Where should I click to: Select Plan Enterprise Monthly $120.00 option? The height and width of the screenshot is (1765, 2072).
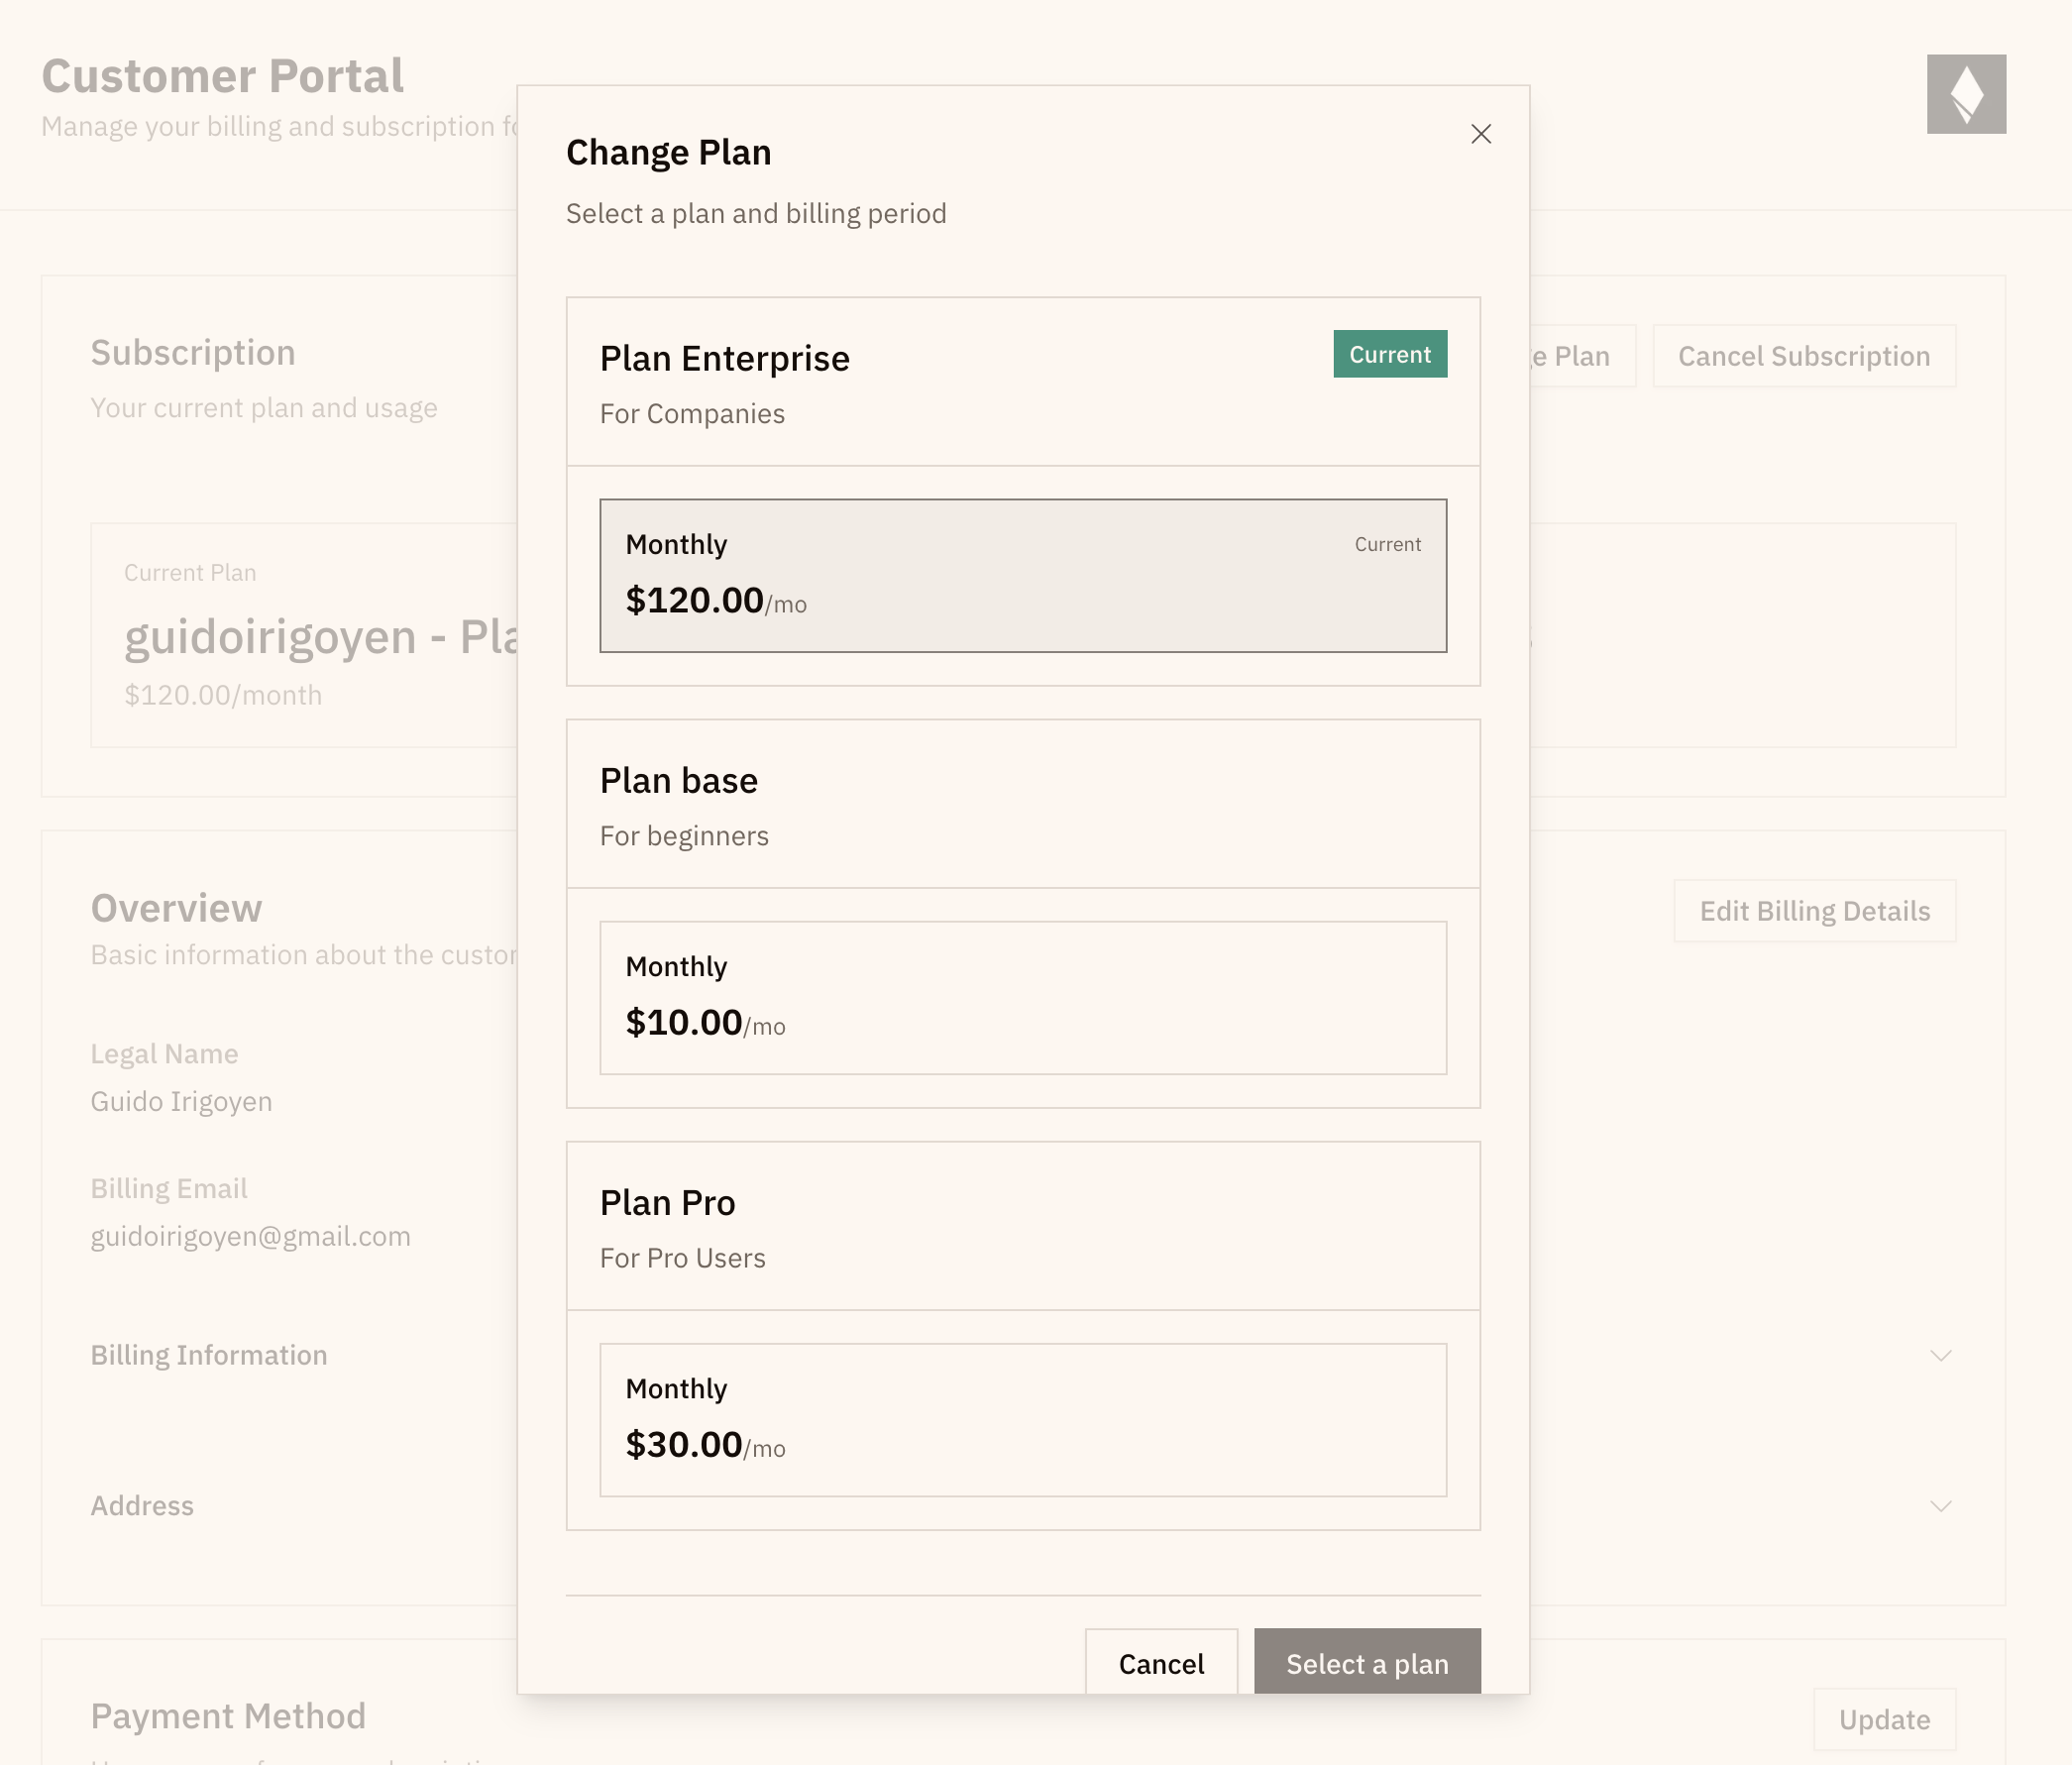(x=1022, y=575)
